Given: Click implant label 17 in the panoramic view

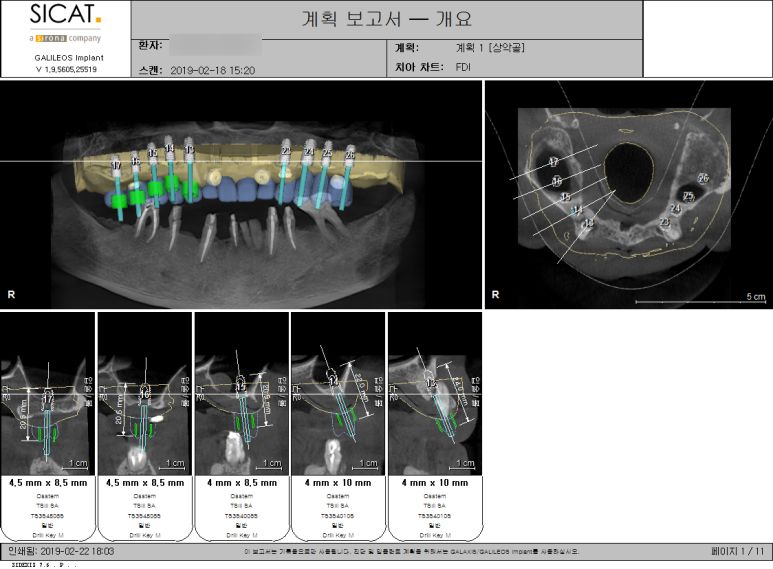Looking at the screenshot, I should [116, 165].
